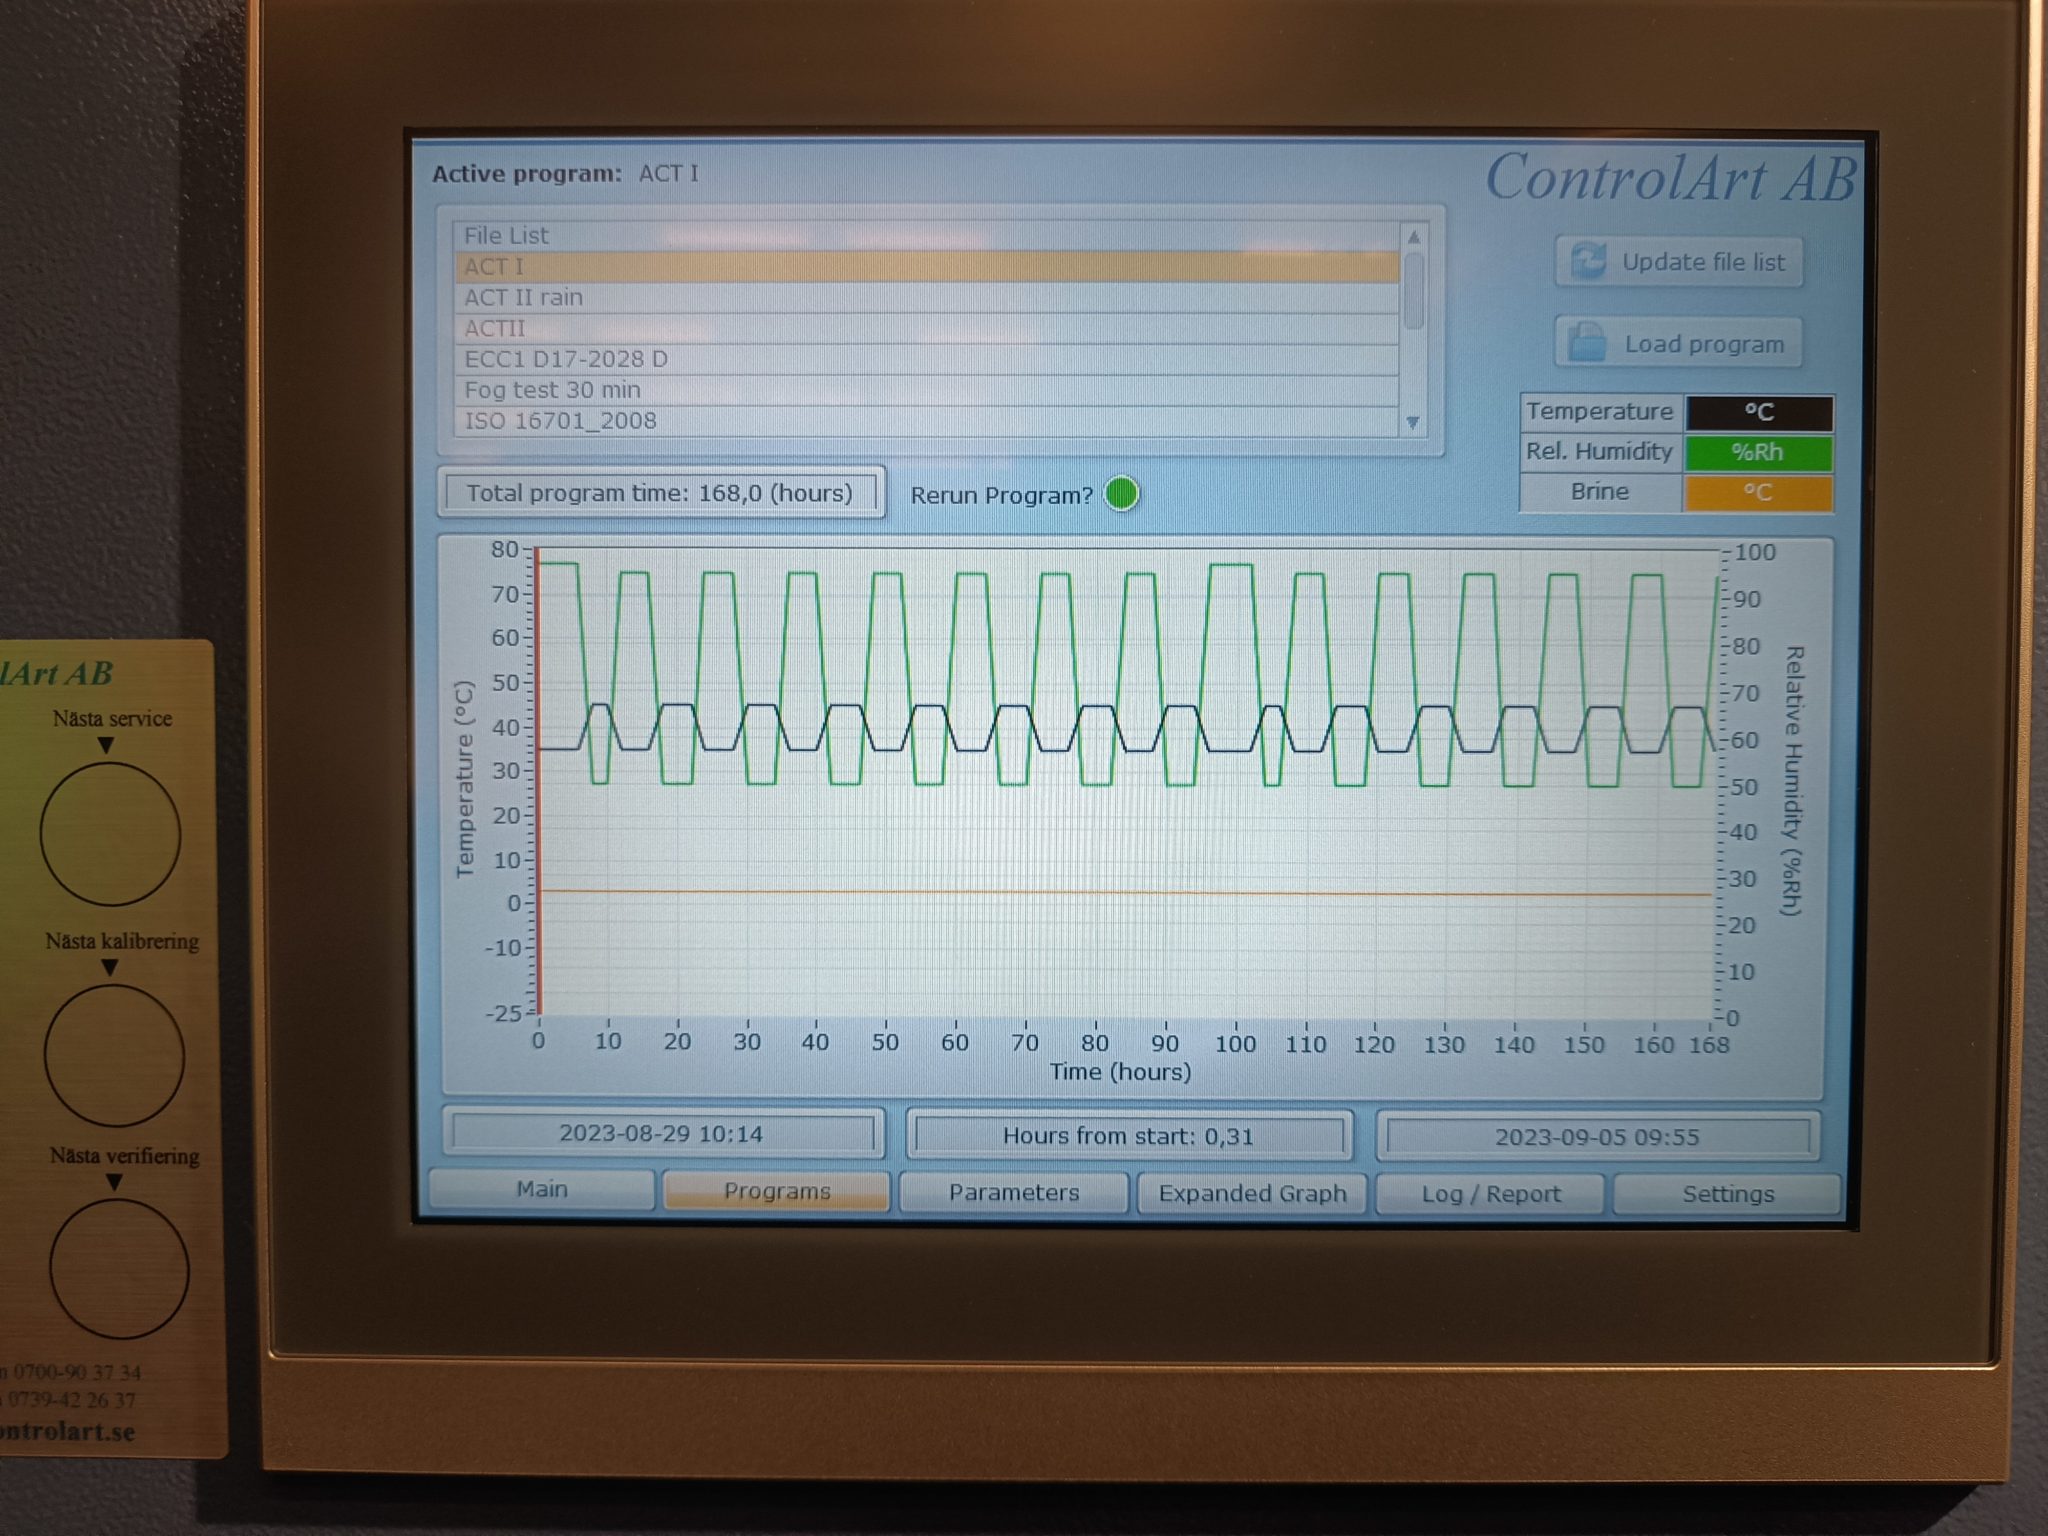Click the Total program time field
Screen dimensions: 2048x1536
pos(660,493)
